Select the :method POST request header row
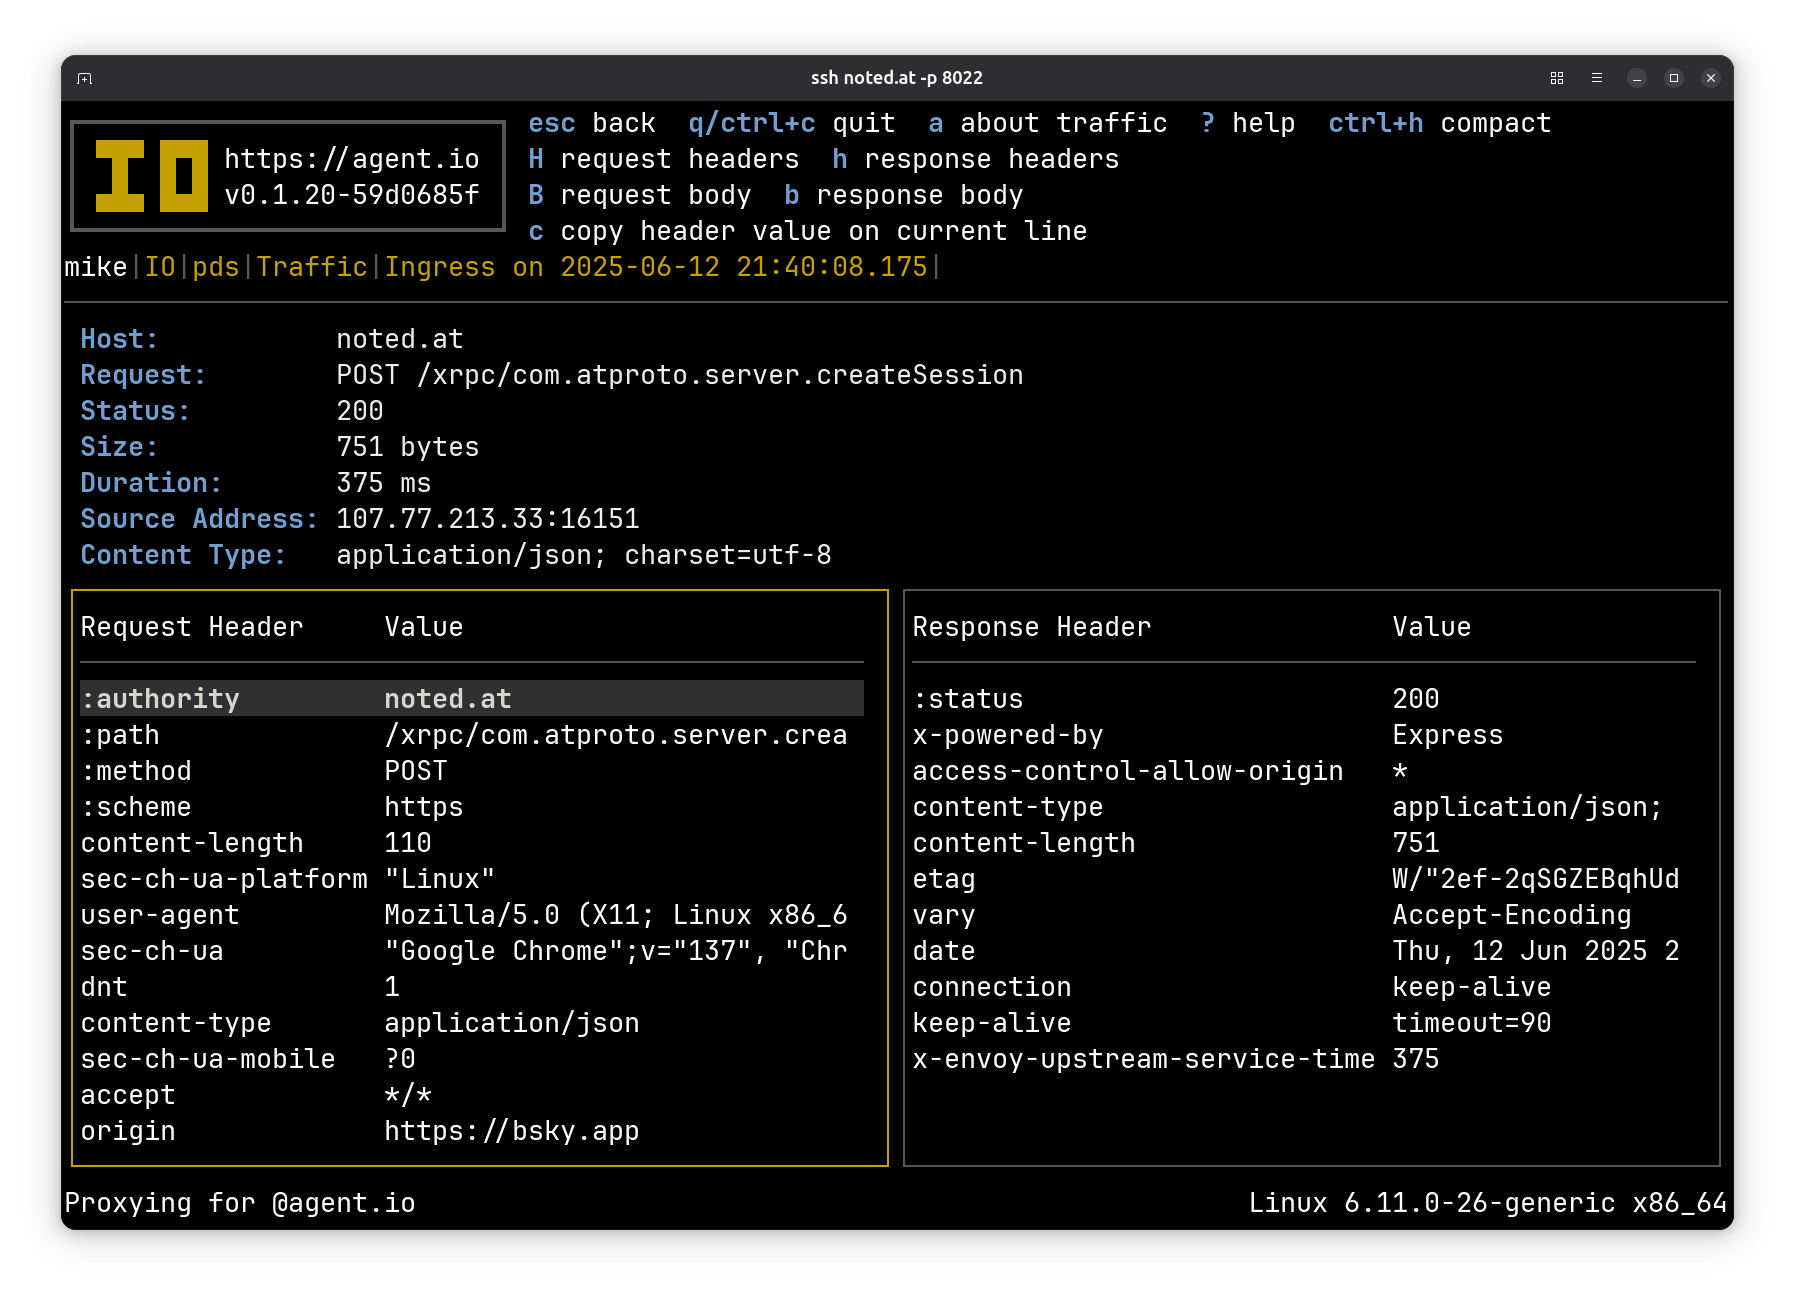The width and height of the screenshot is (1795, 1297). click(472, 771)
